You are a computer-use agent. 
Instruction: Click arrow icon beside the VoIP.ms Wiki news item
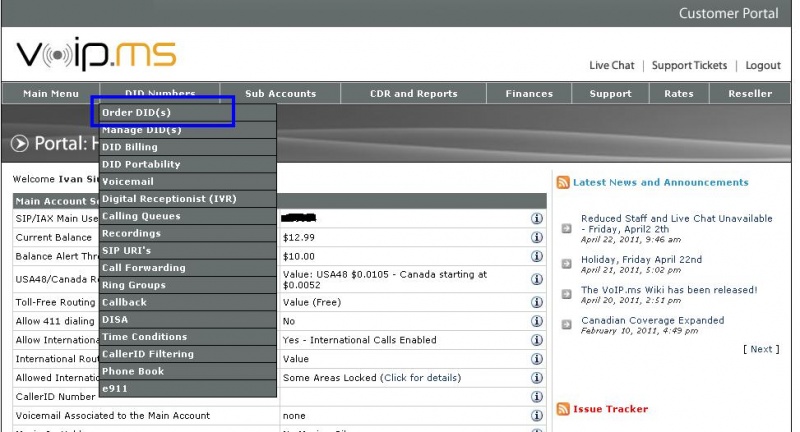tap(566, 294)
